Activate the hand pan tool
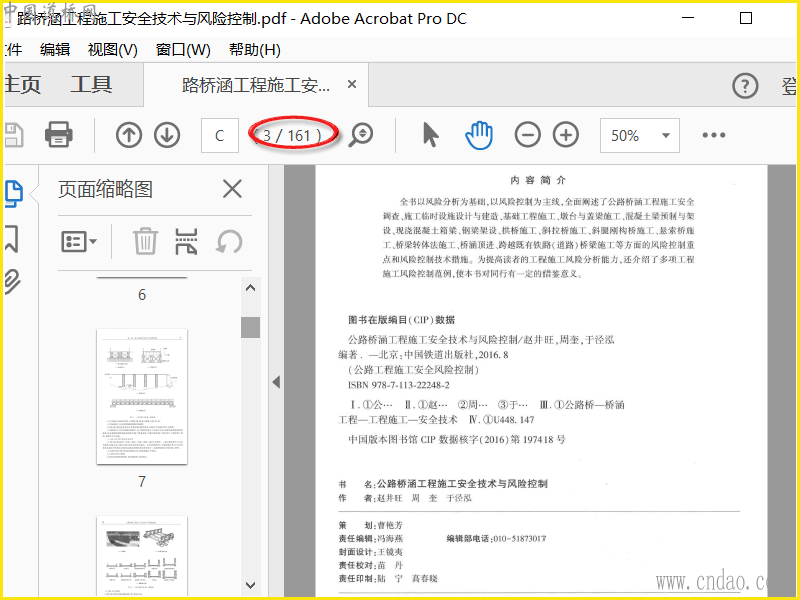Screen dimensions: 800x600 pos(479,135)
